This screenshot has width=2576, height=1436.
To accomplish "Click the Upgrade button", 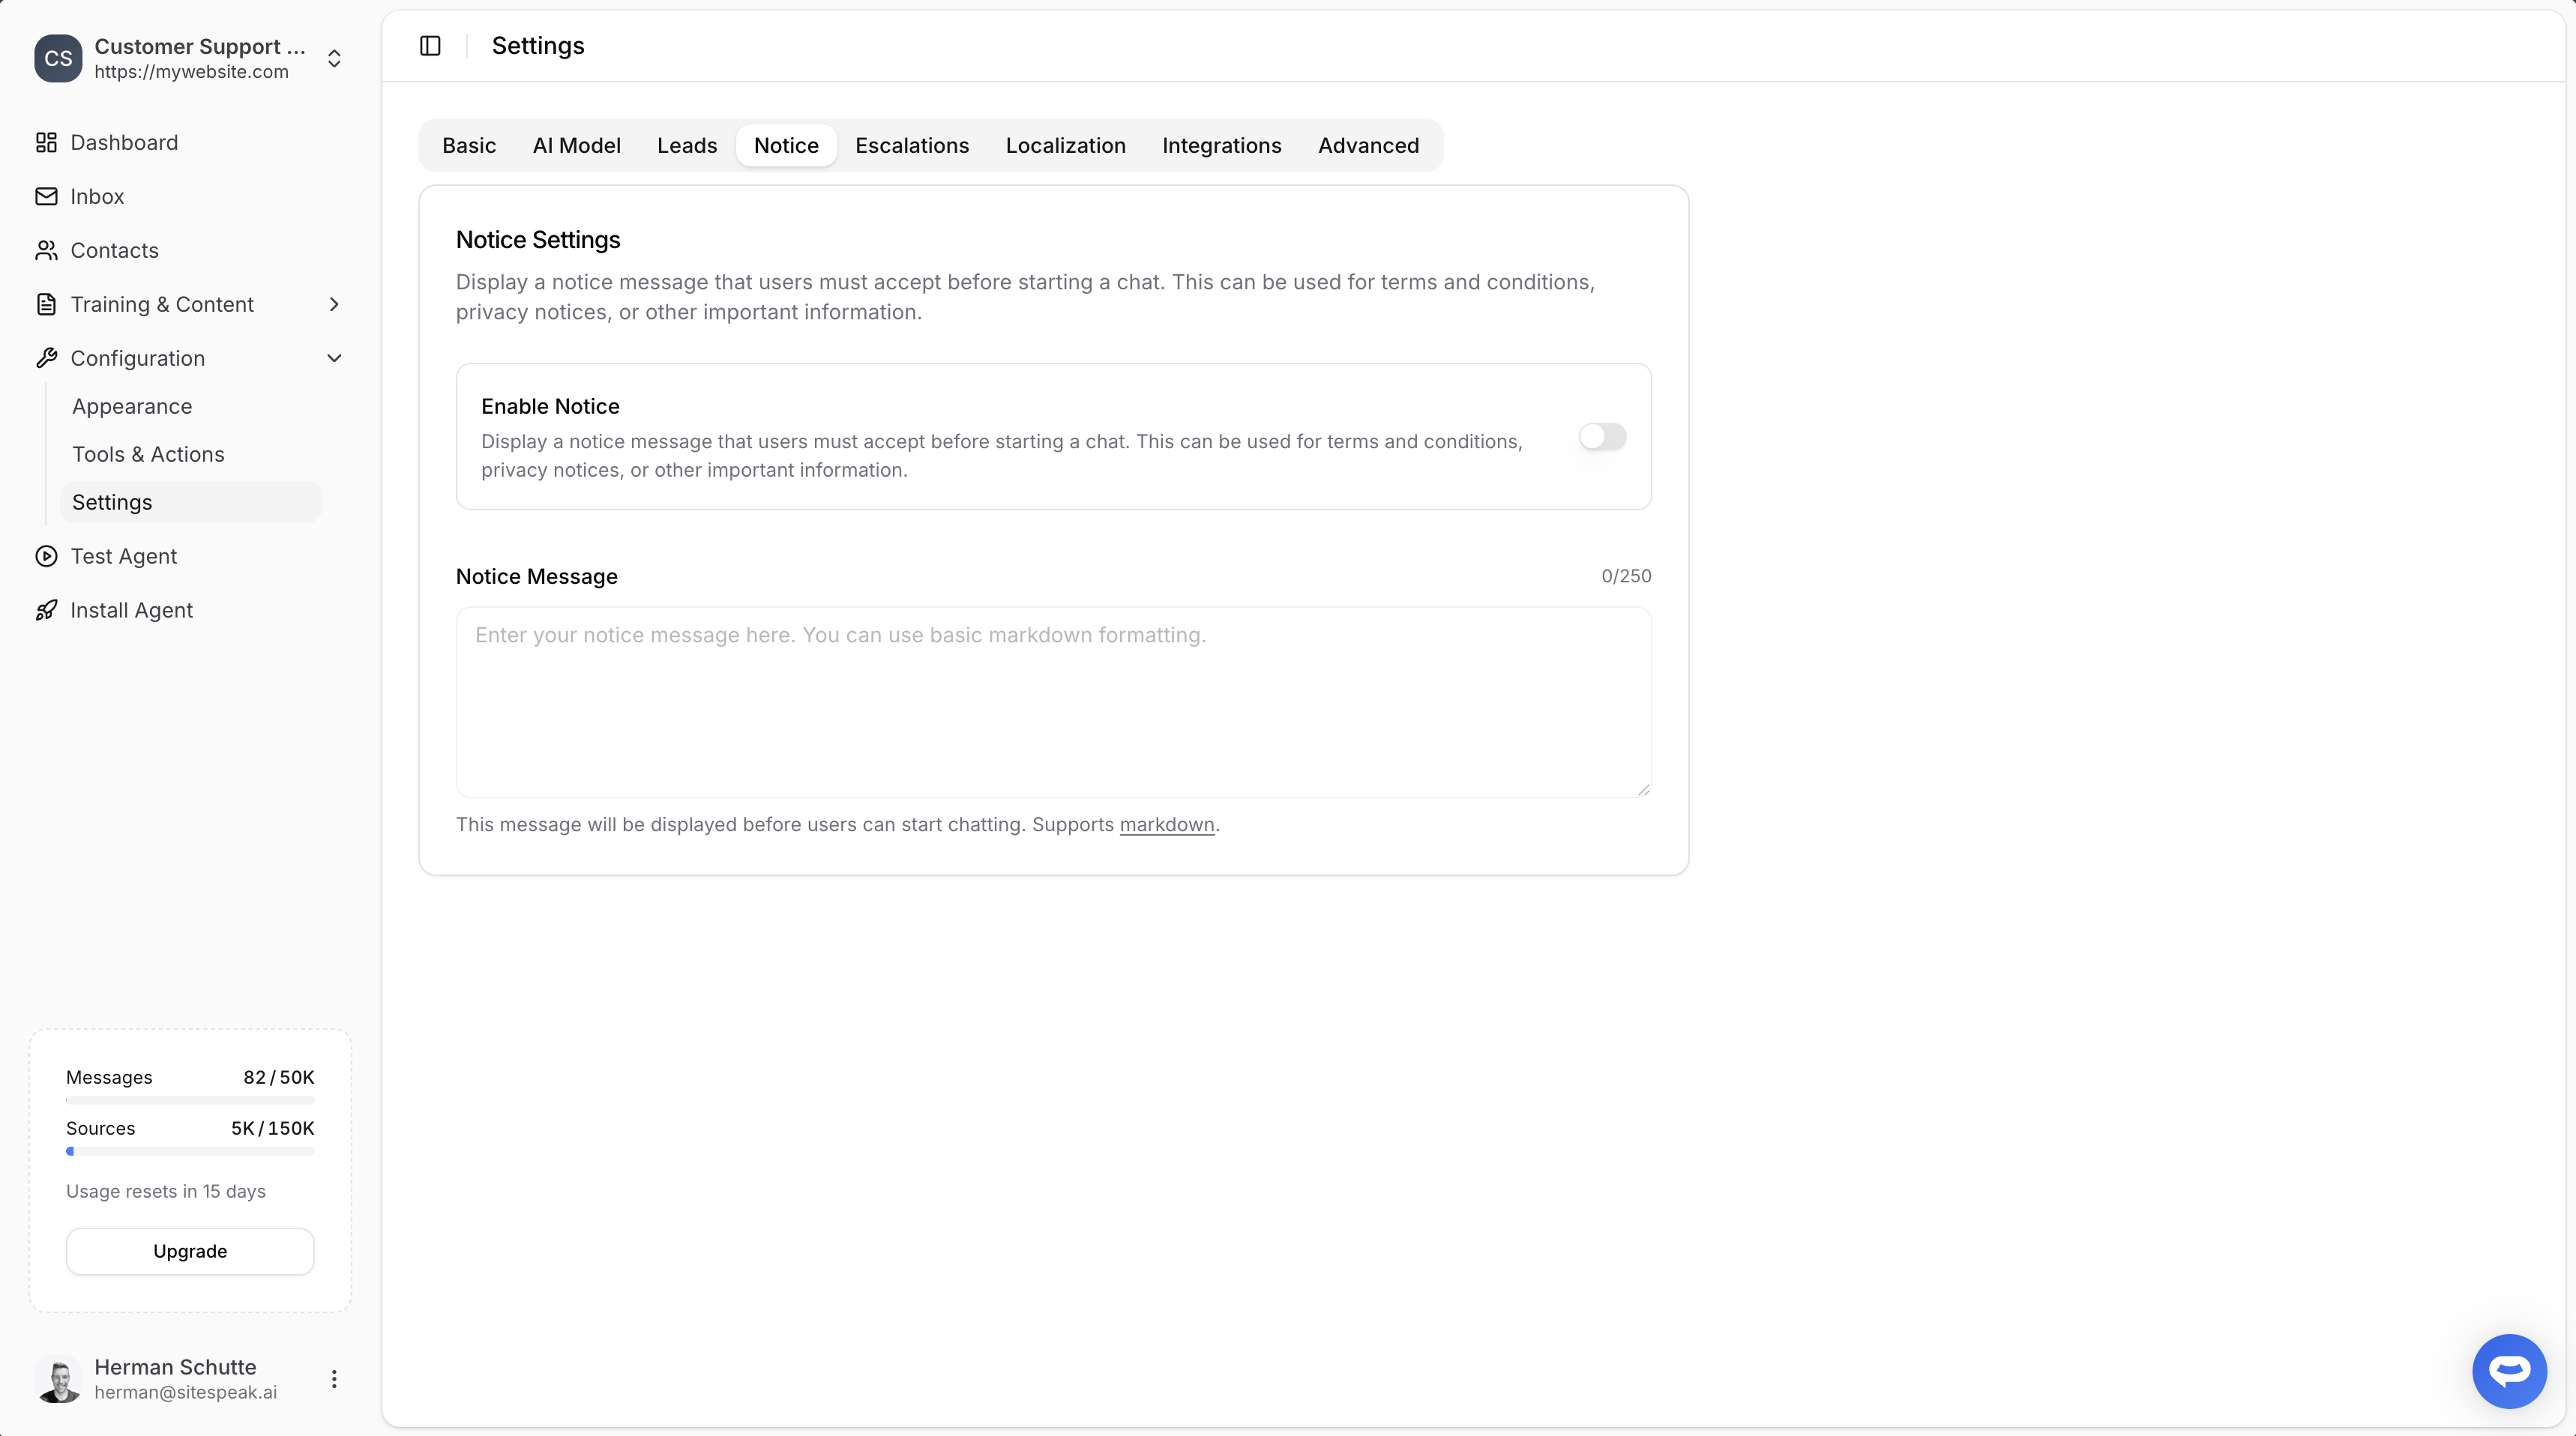I will [x=189, y=1251].
